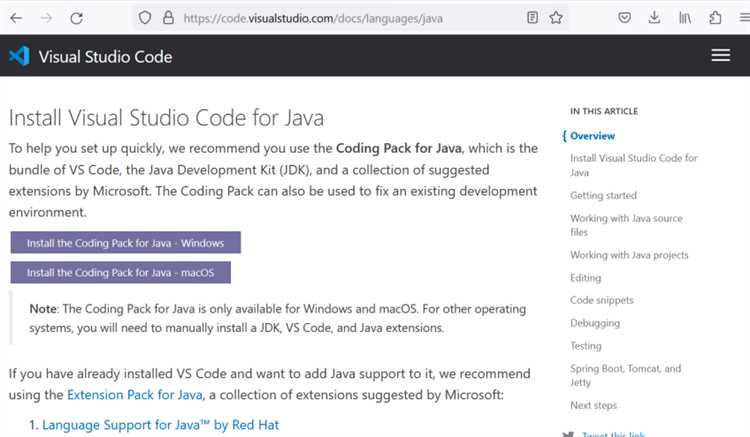Open the downloads arrow icon
Screen dimensions: 750x437
point(654,18)
